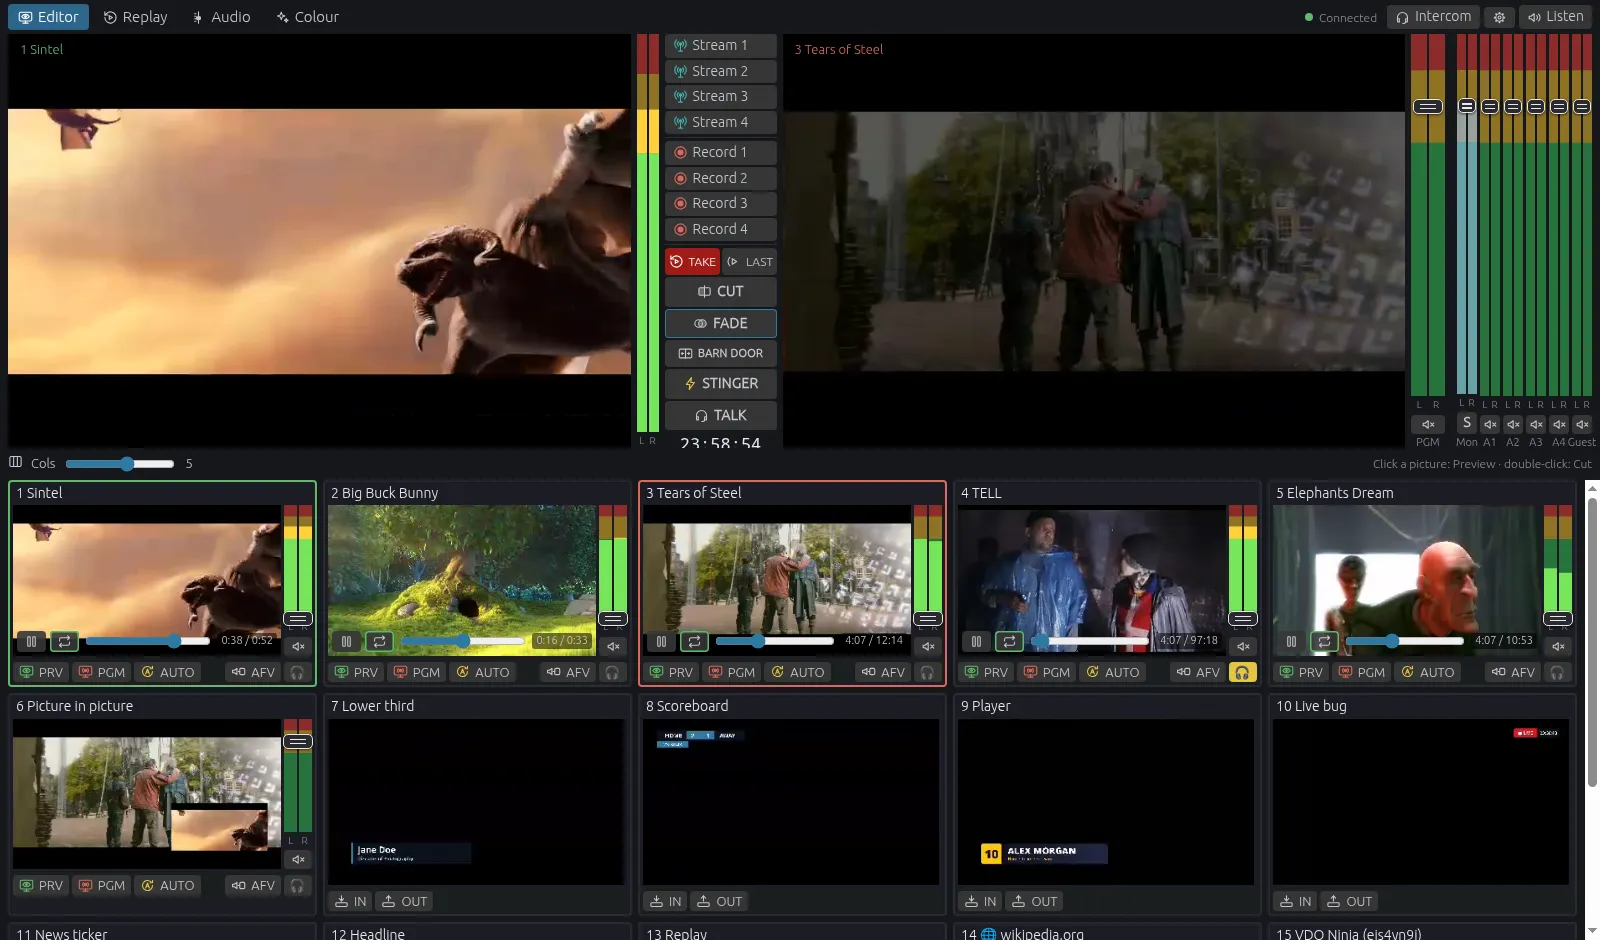This screenshot has height=940, width=1600.
Task: Enable AUTO on the TELL tile
Action: tap(1112, 672)
